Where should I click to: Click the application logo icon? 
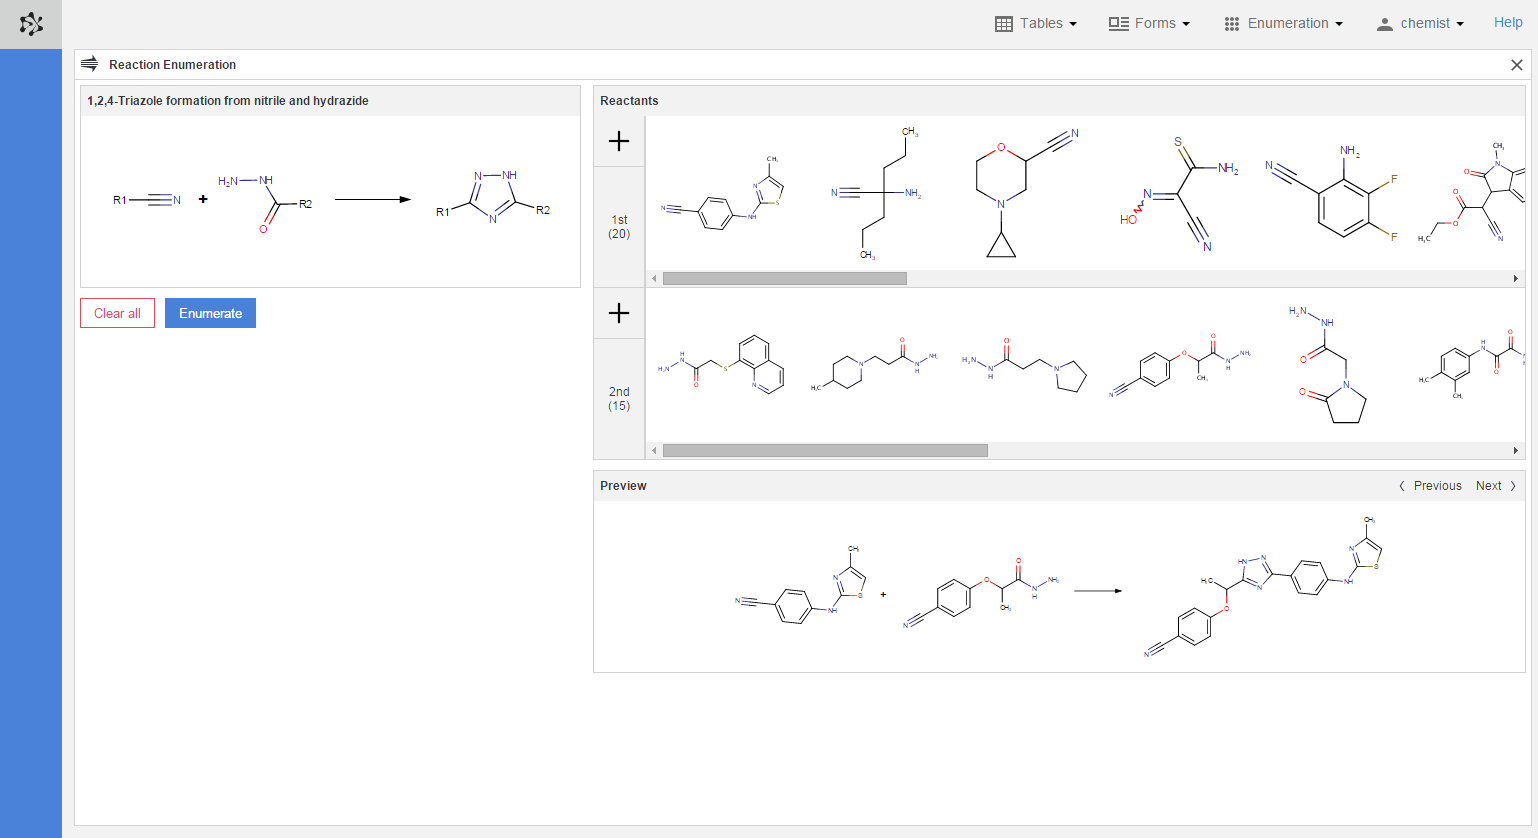(31, 24)
